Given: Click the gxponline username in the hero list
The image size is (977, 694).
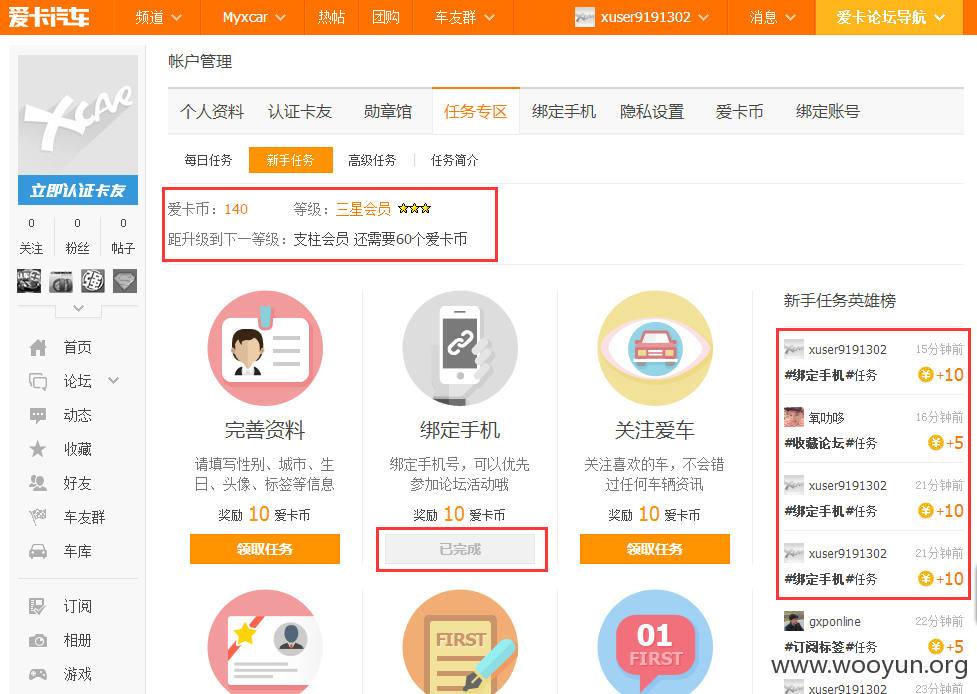Looking at the screenshot, I should (x=835, y=622).
